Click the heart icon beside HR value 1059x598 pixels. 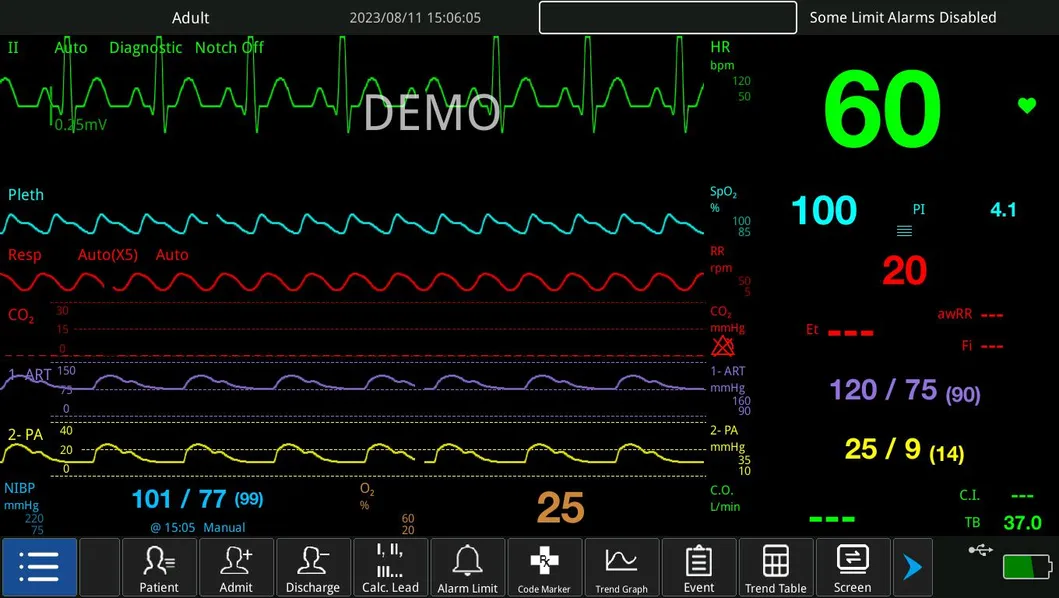tap(1026, 103)
